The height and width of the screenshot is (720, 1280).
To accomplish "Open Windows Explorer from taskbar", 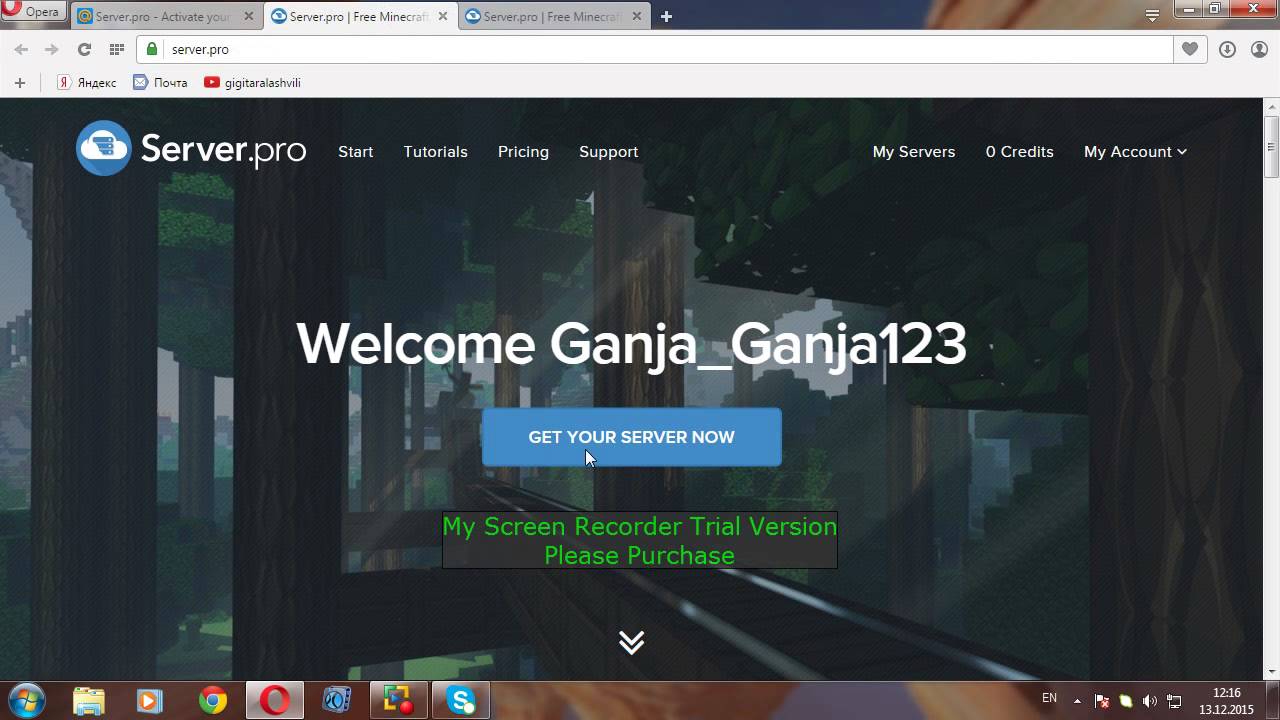I will coord(88,701).
